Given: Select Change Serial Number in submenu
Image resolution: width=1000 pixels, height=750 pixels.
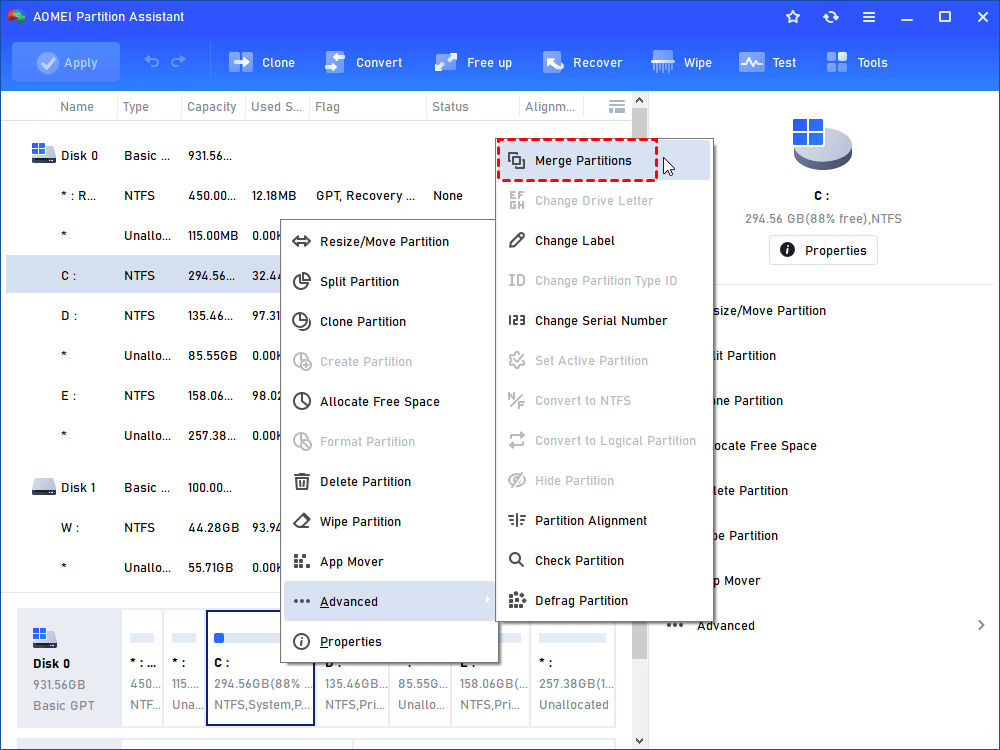Looking at the screenshot, I should (x=603, y=321).
